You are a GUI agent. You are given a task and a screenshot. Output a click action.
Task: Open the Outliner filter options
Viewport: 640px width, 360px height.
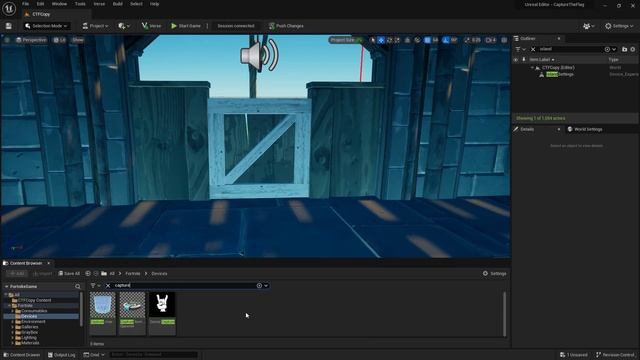click(520, 49)
